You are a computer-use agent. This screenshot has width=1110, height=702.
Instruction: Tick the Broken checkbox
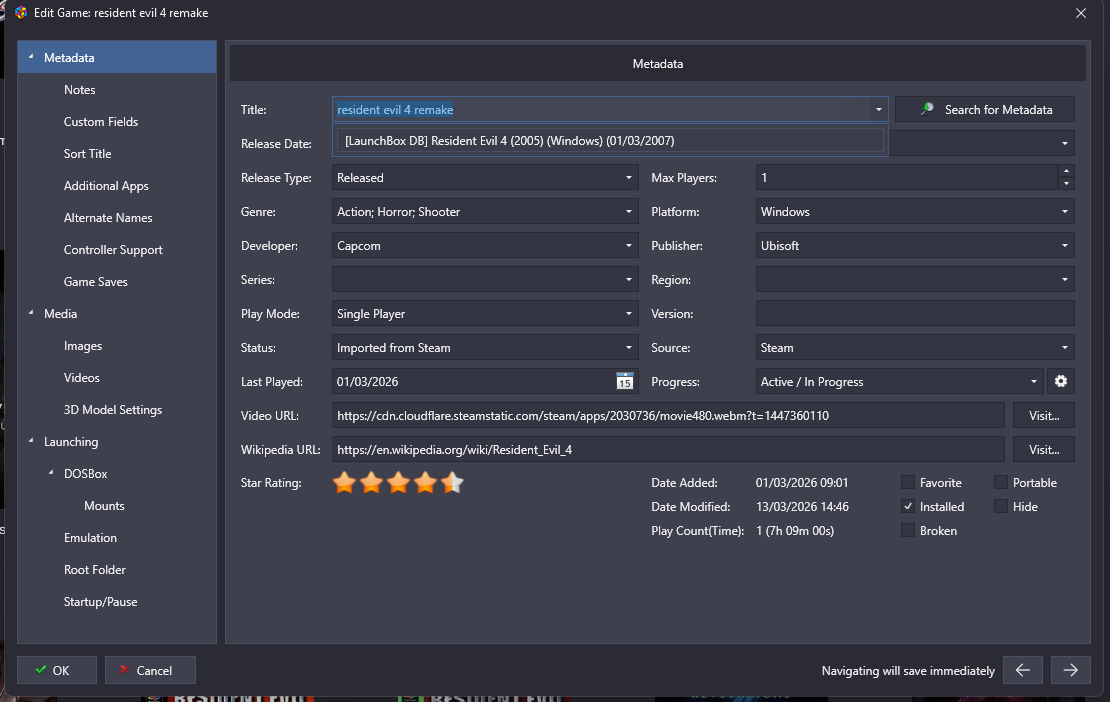[x=908, y=531]
